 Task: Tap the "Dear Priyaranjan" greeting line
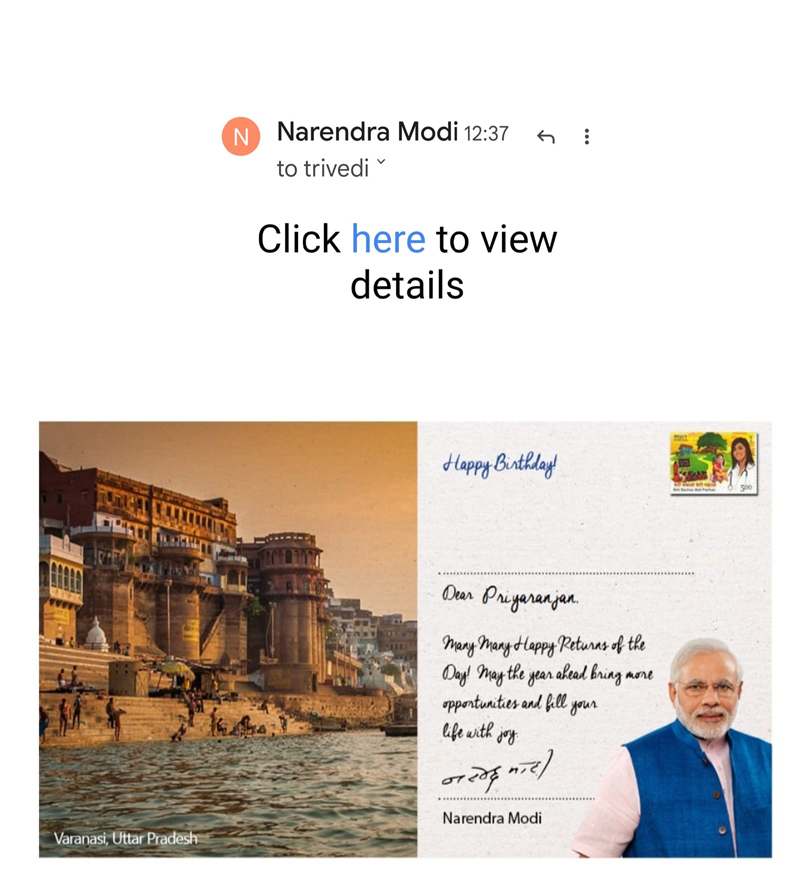(x=510, y=597)
